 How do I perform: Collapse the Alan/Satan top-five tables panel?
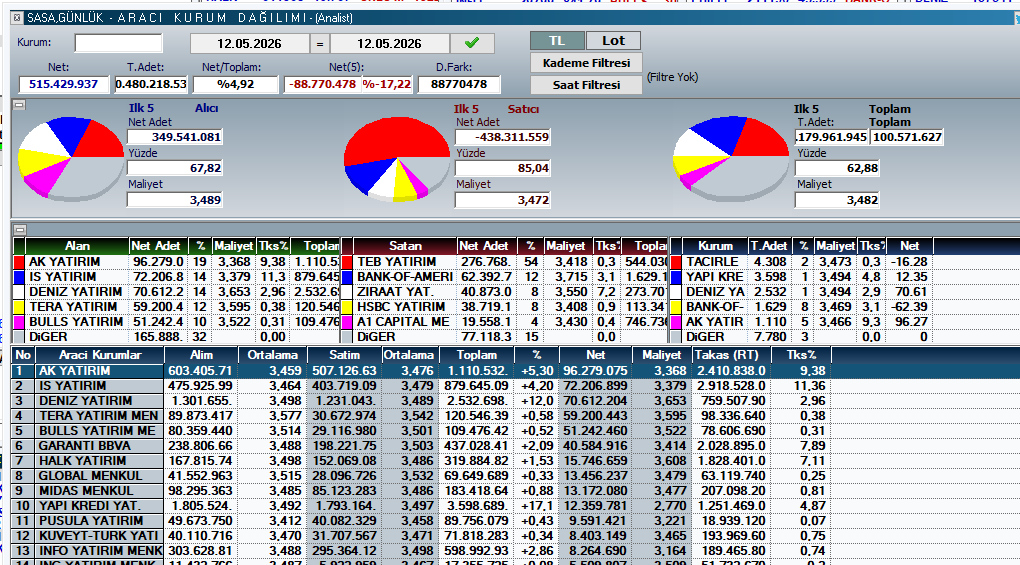[x=20, y=230]
